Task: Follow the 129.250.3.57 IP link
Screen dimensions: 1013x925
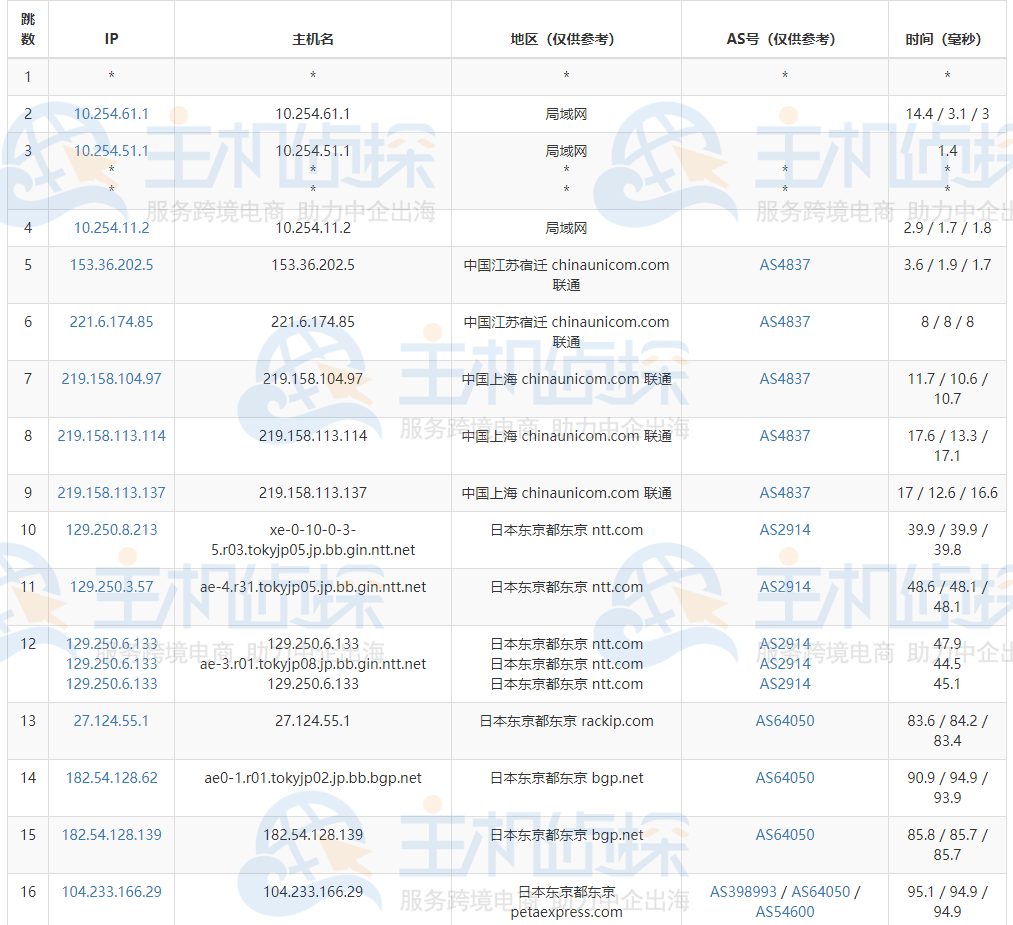Action: (x=111, y=587)
